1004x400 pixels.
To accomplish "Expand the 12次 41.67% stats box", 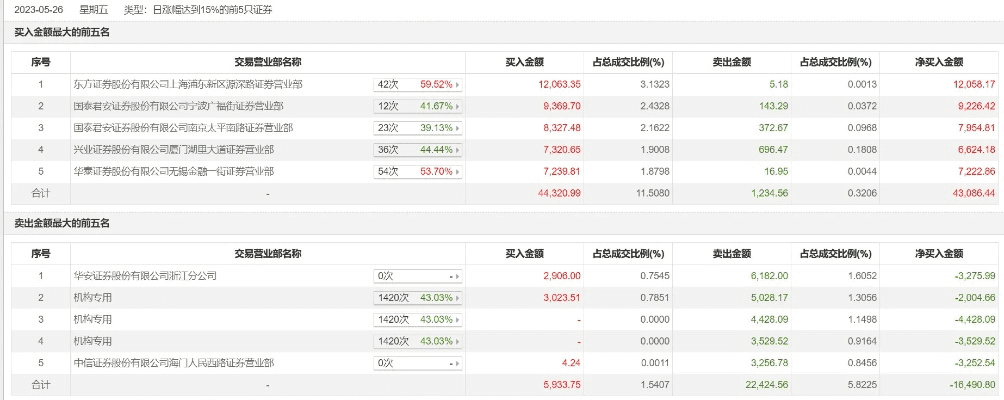I will 418,106.
